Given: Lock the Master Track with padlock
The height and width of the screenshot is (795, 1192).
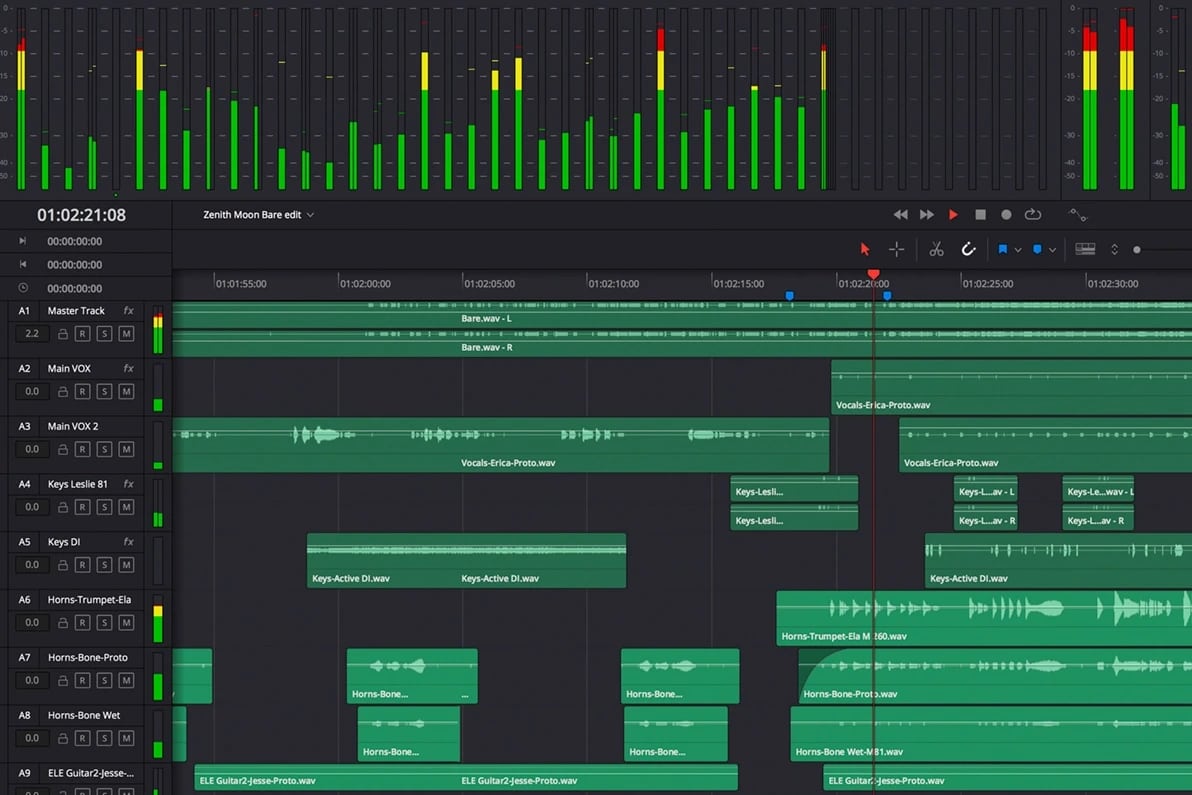Looking at the screenshot, I should [62, 334].
